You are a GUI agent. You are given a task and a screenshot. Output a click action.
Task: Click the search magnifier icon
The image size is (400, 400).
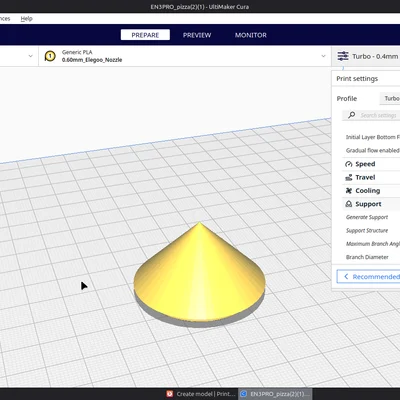(351, 115)
